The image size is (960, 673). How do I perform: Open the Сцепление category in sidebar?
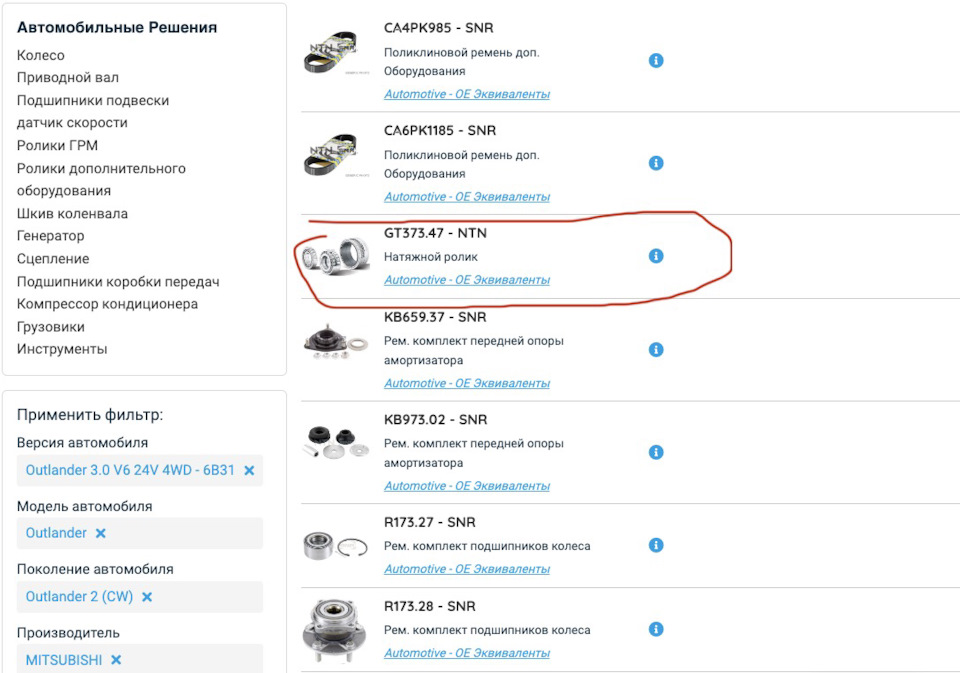[52, 258]
